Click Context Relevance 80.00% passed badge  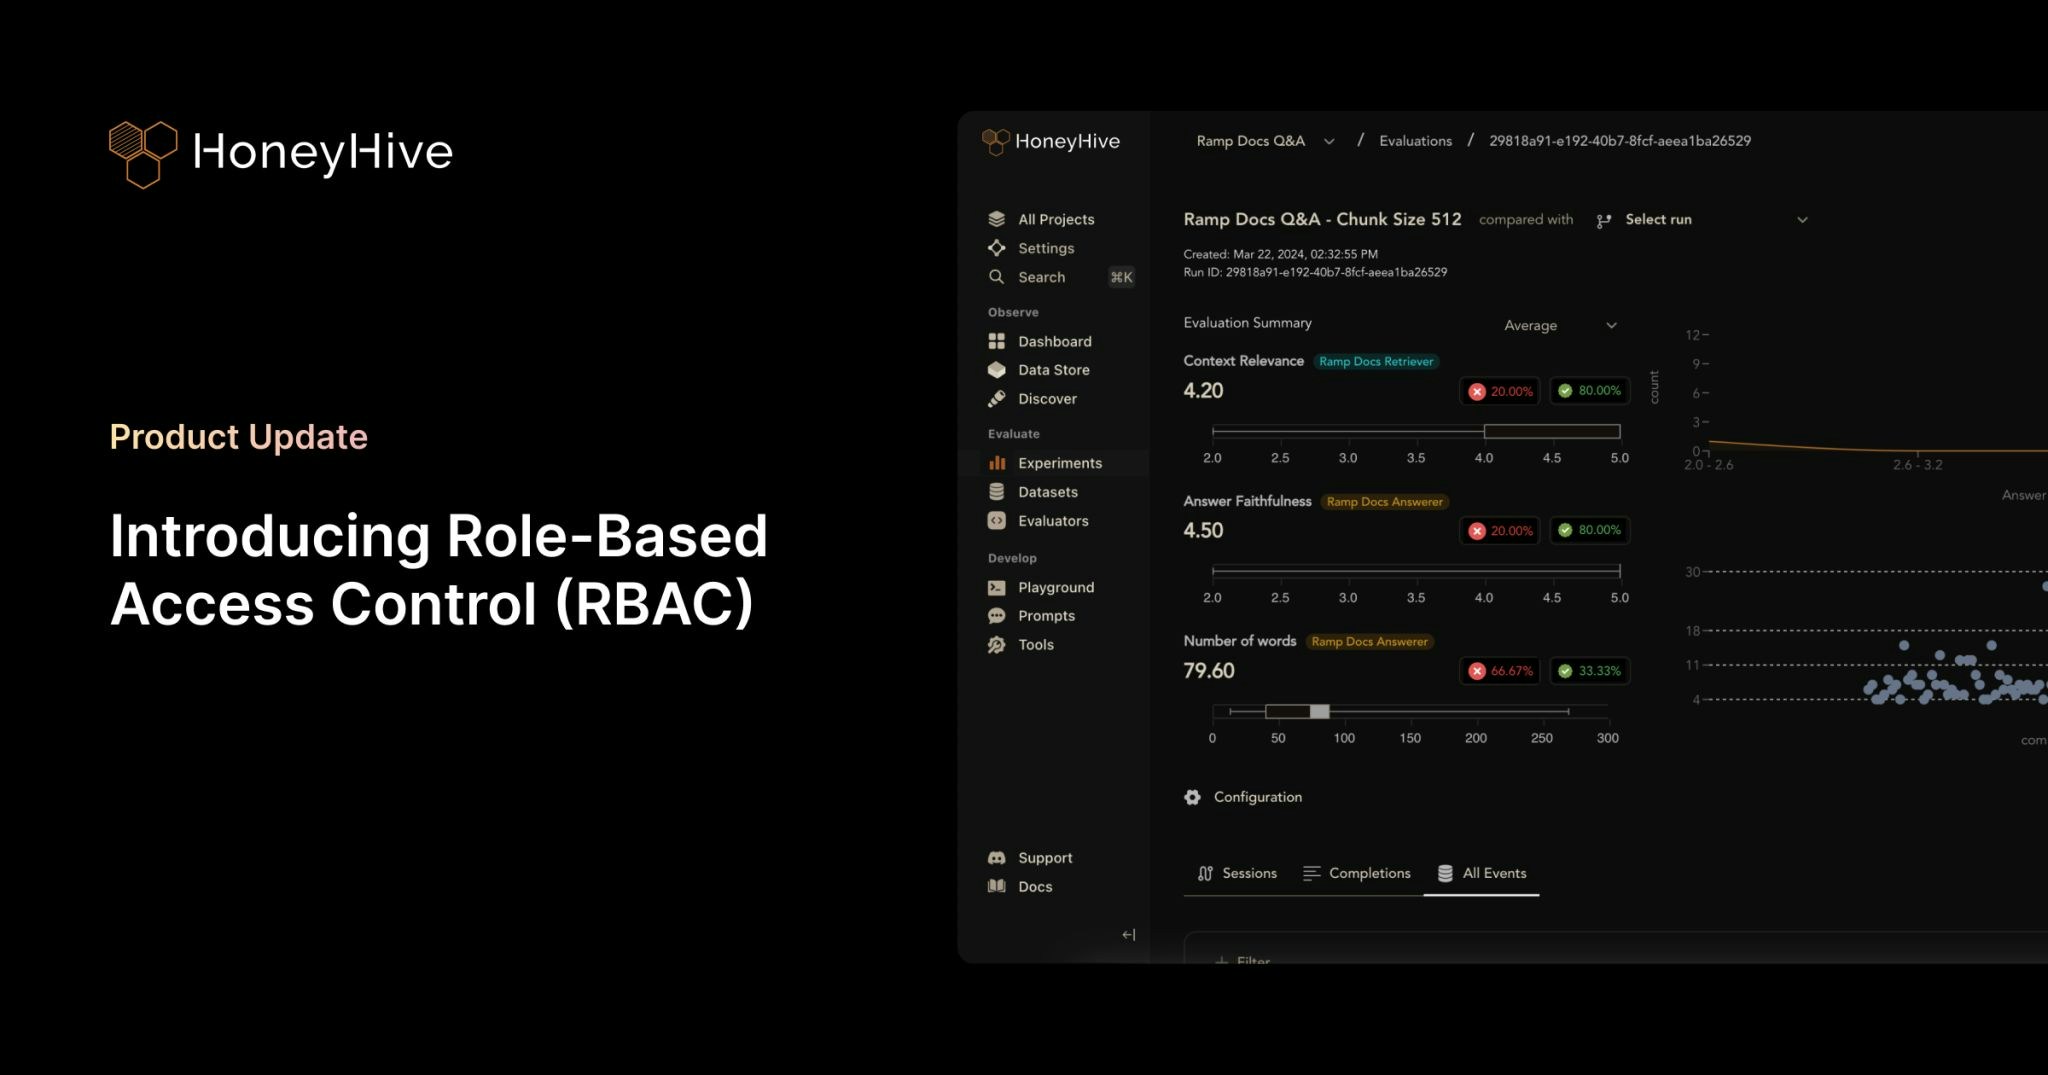tap(1590, 391)
